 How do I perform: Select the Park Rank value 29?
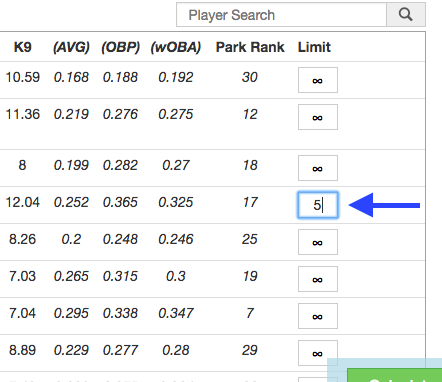click(x=250, y=350)
